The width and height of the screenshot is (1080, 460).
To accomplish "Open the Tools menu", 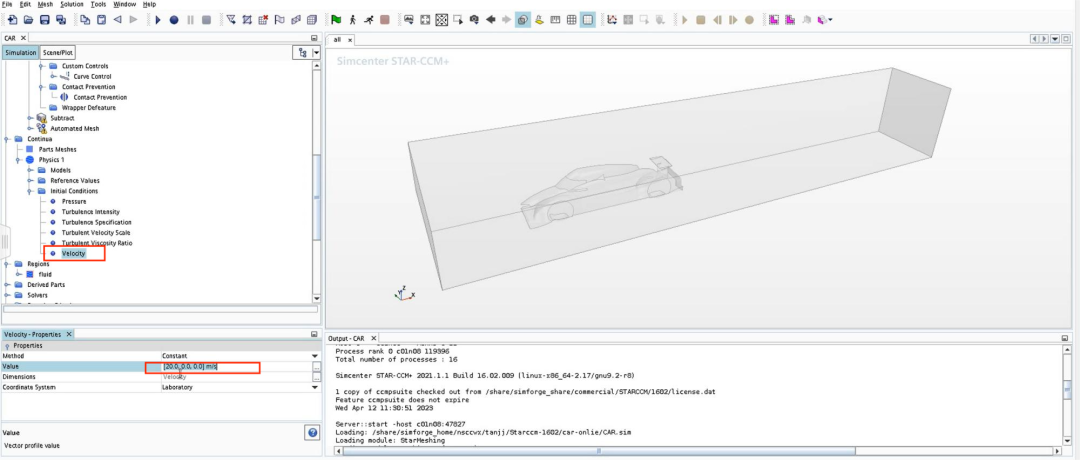I will [98, 4].
